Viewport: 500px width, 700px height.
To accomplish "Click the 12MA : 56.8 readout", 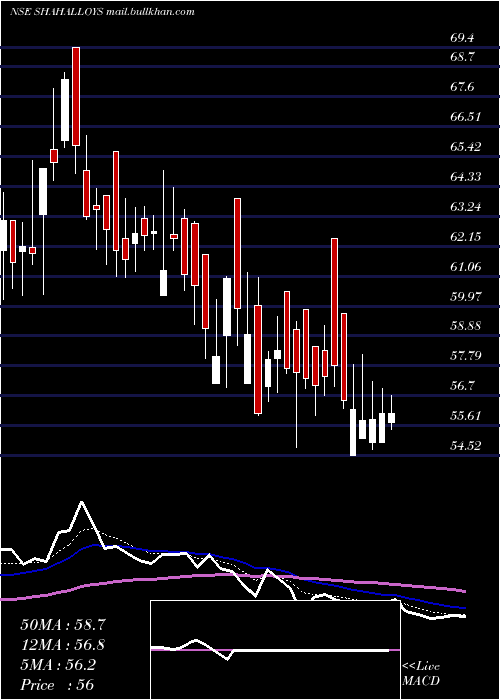I will (x=63, y=645).
